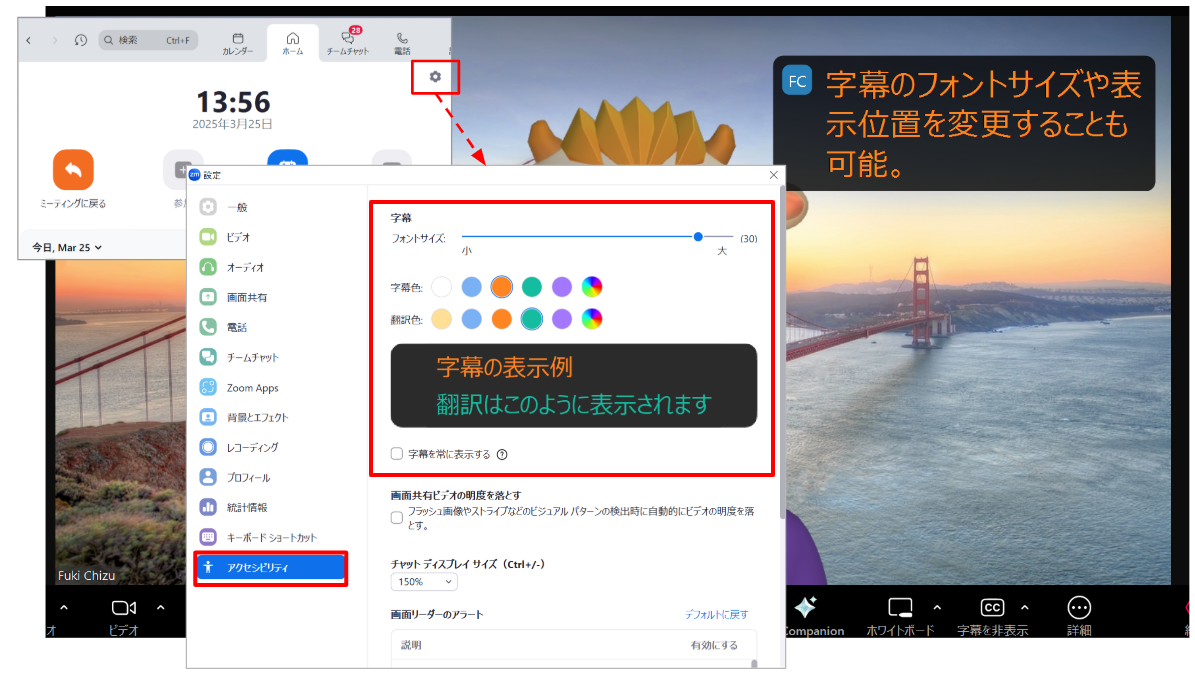
Task: Choose green caption color swatch
Action: pos(532,287)
